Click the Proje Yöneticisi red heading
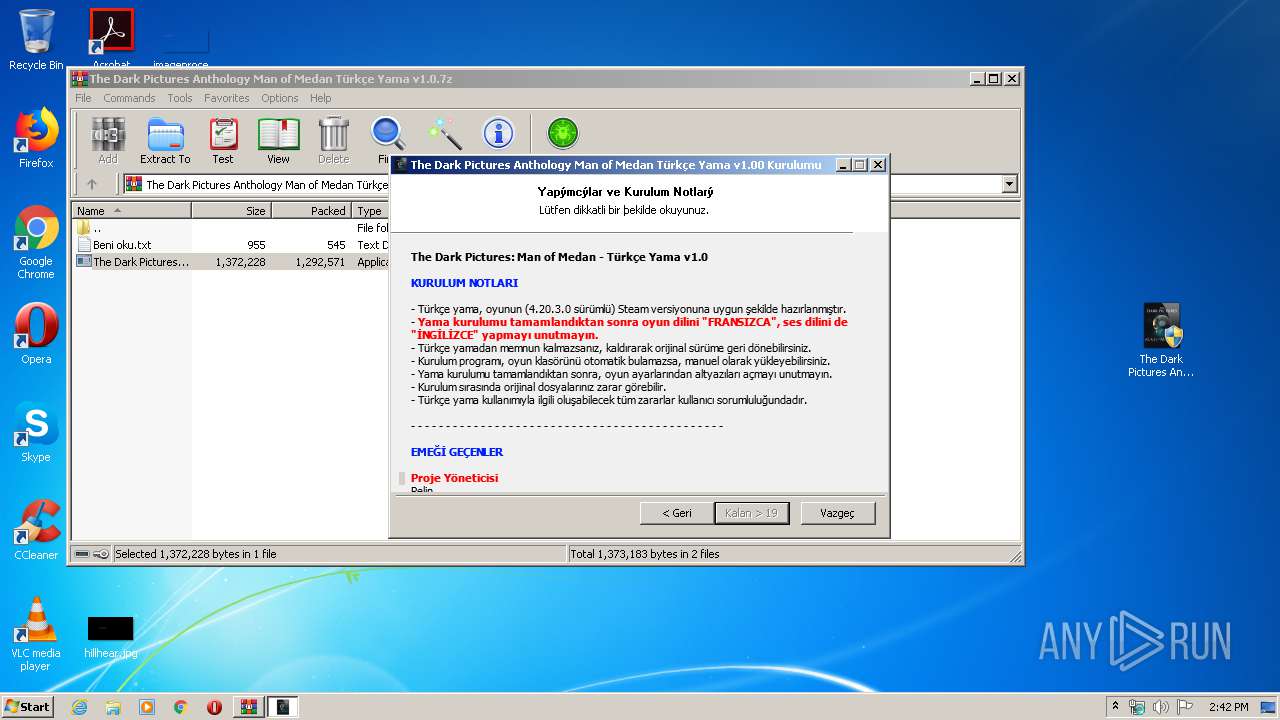Viewport: 1280px width, 720px height. pos(454,478)
